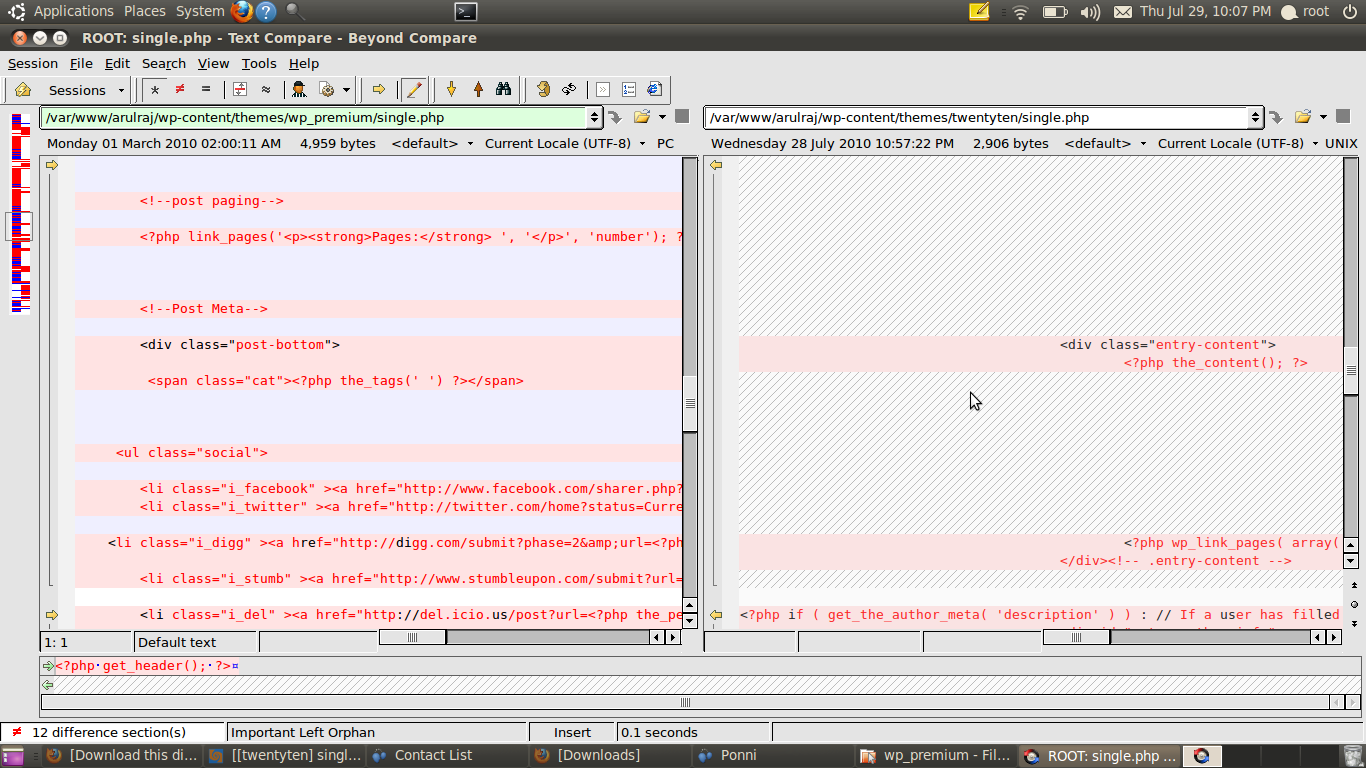
Task: Open the Session menu
Action: click(x=33, y=63)
